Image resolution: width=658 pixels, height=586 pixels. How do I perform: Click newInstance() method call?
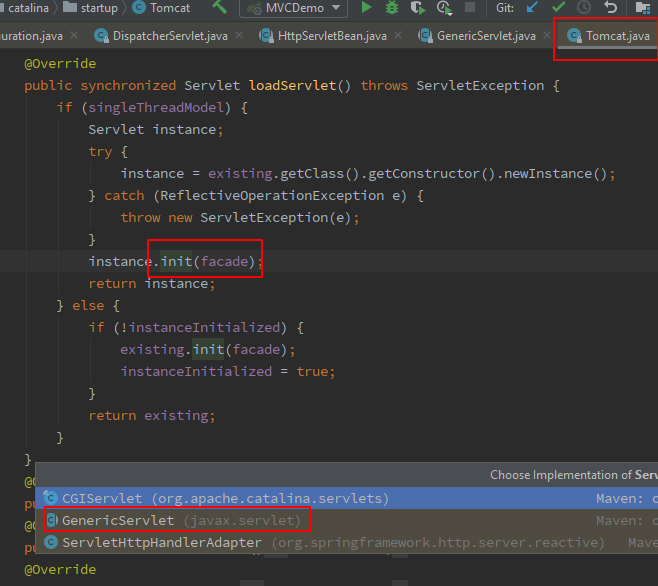pyautogui.click(x=555, y=174)
